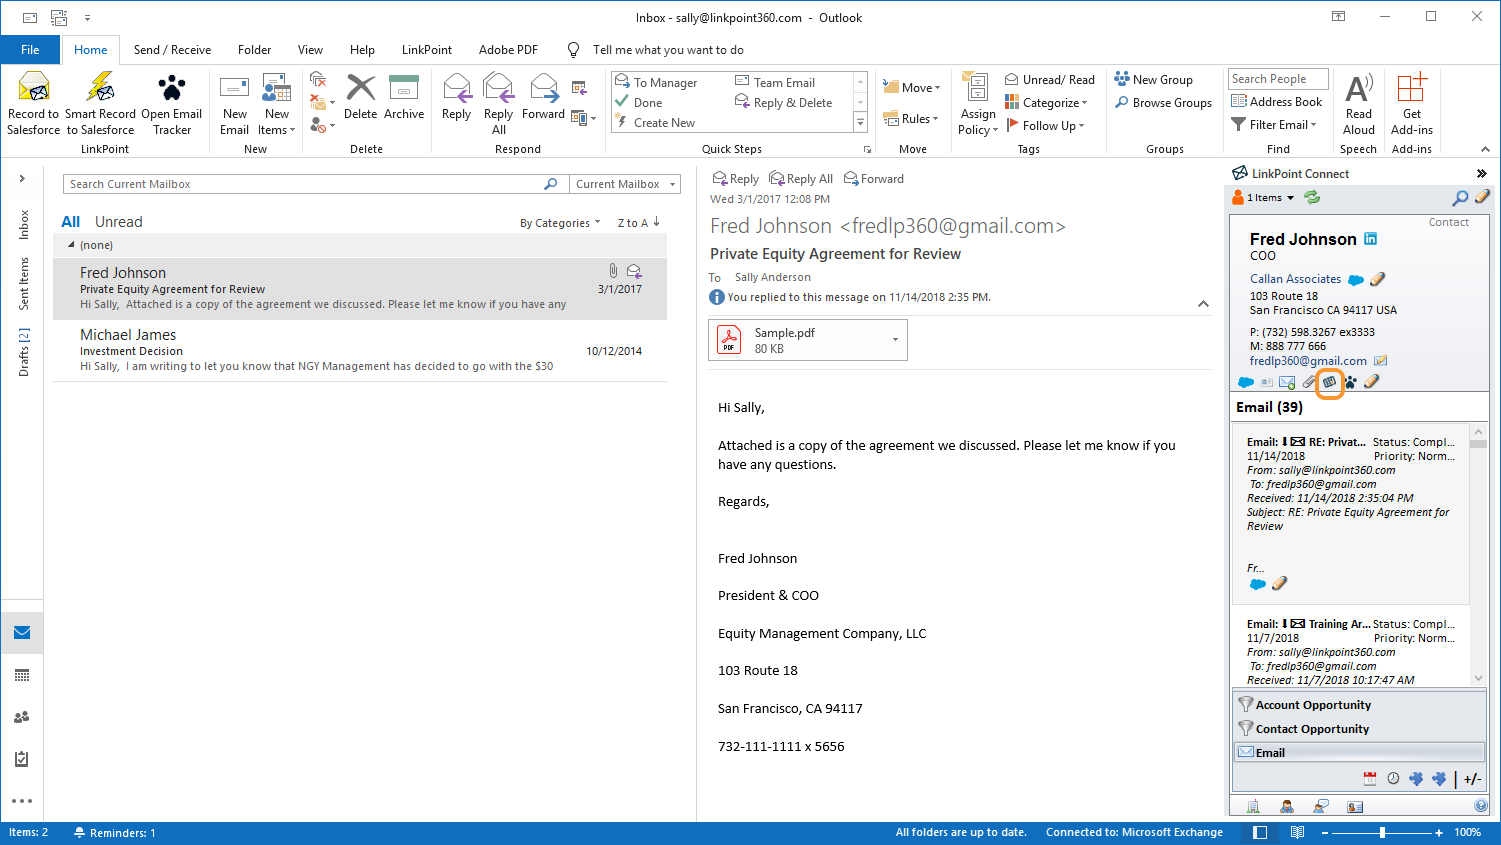Collapse the (none) category group
The height and width of the screenshot is (845, 1501).
[x=71, y=245]
